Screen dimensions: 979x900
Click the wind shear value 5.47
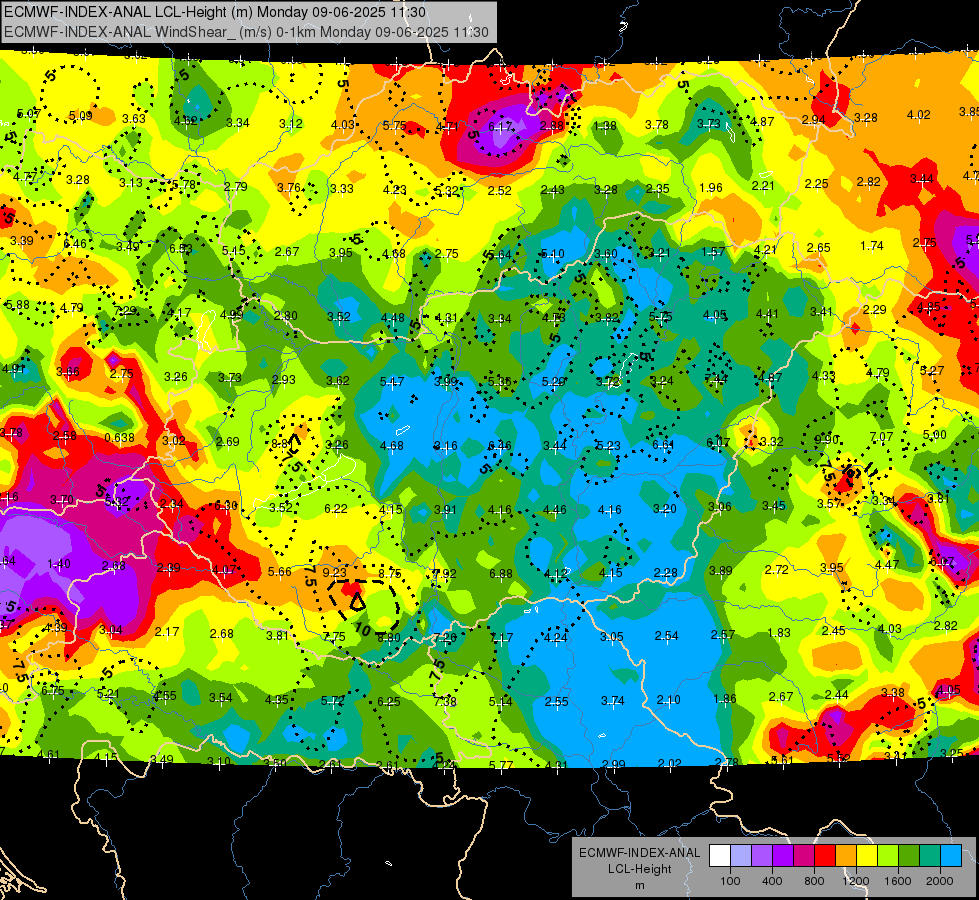click(x=392, y=381)
